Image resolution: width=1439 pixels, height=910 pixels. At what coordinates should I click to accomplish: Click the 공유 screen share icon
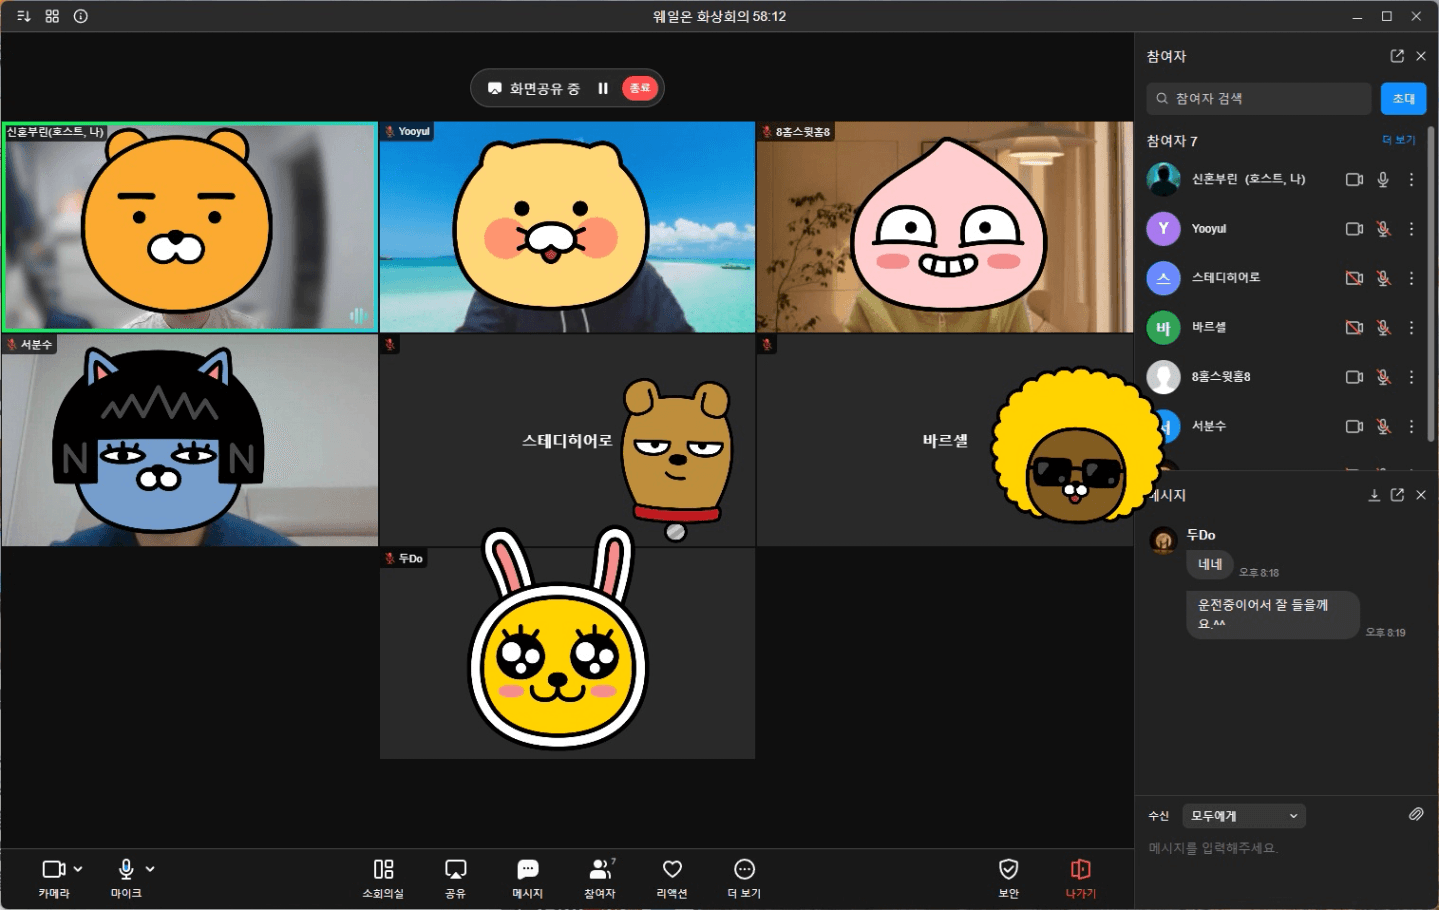455,869
